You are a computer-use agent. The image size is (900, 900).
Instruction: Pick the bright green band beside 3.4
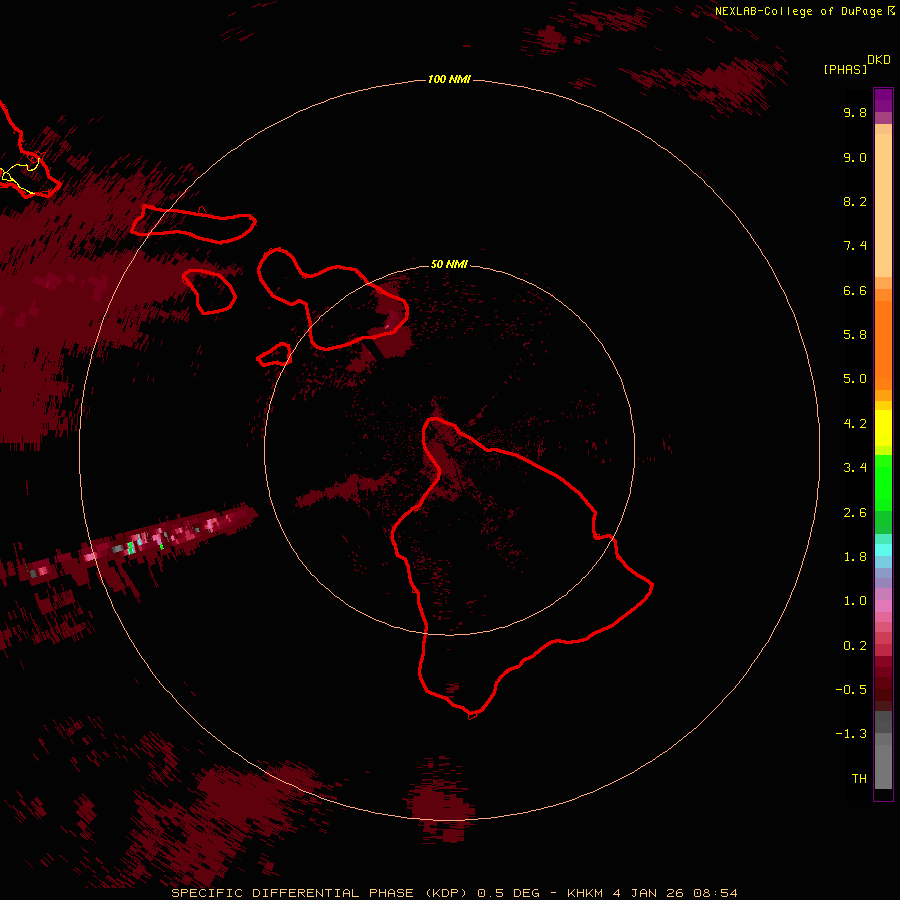(883, 482)
